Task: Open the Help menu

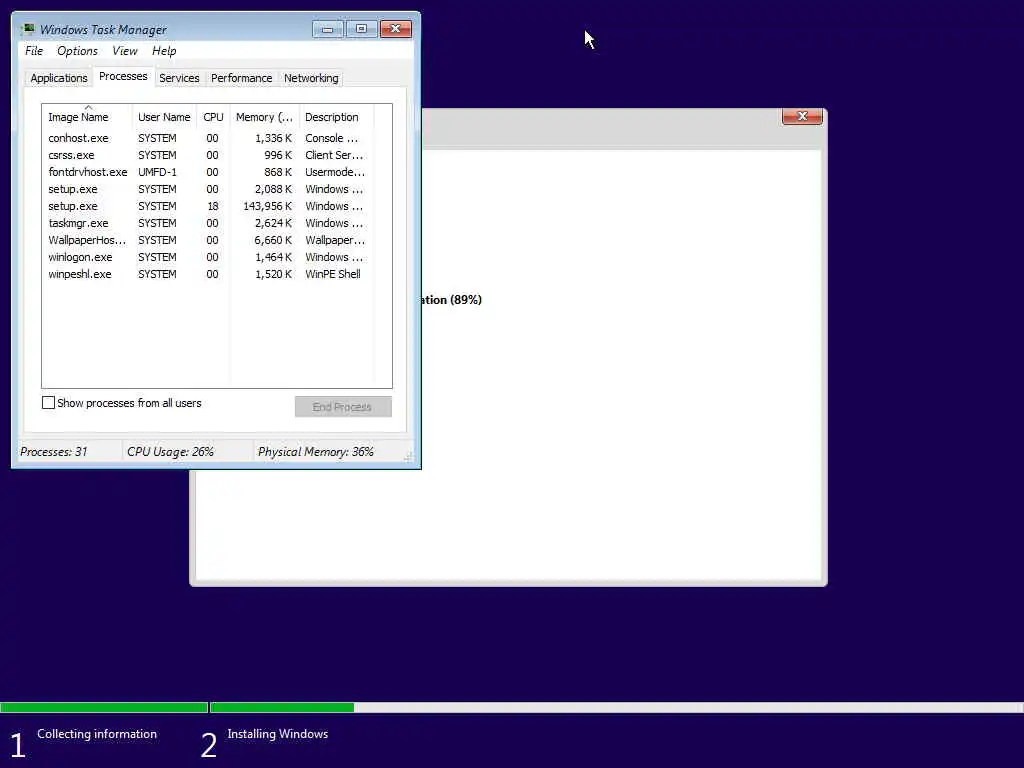Action: pos(164,51)
